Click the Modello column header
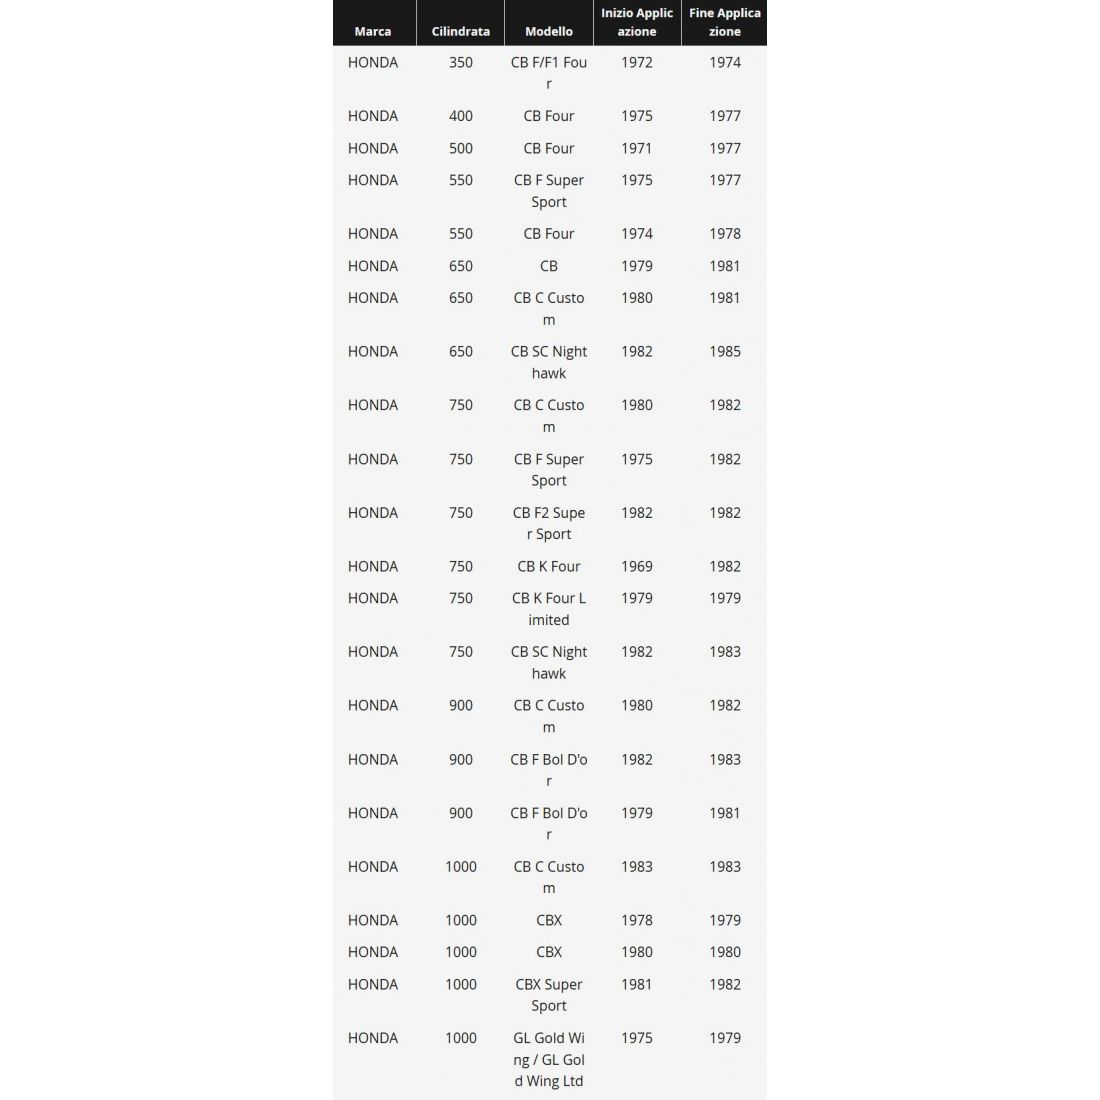 tap(549, 31)
